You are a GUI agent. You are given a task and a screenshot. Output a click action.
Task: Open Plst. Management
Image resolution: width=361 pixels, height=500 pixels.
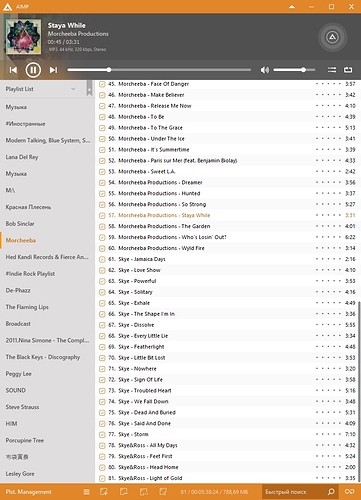pos(29,492)
